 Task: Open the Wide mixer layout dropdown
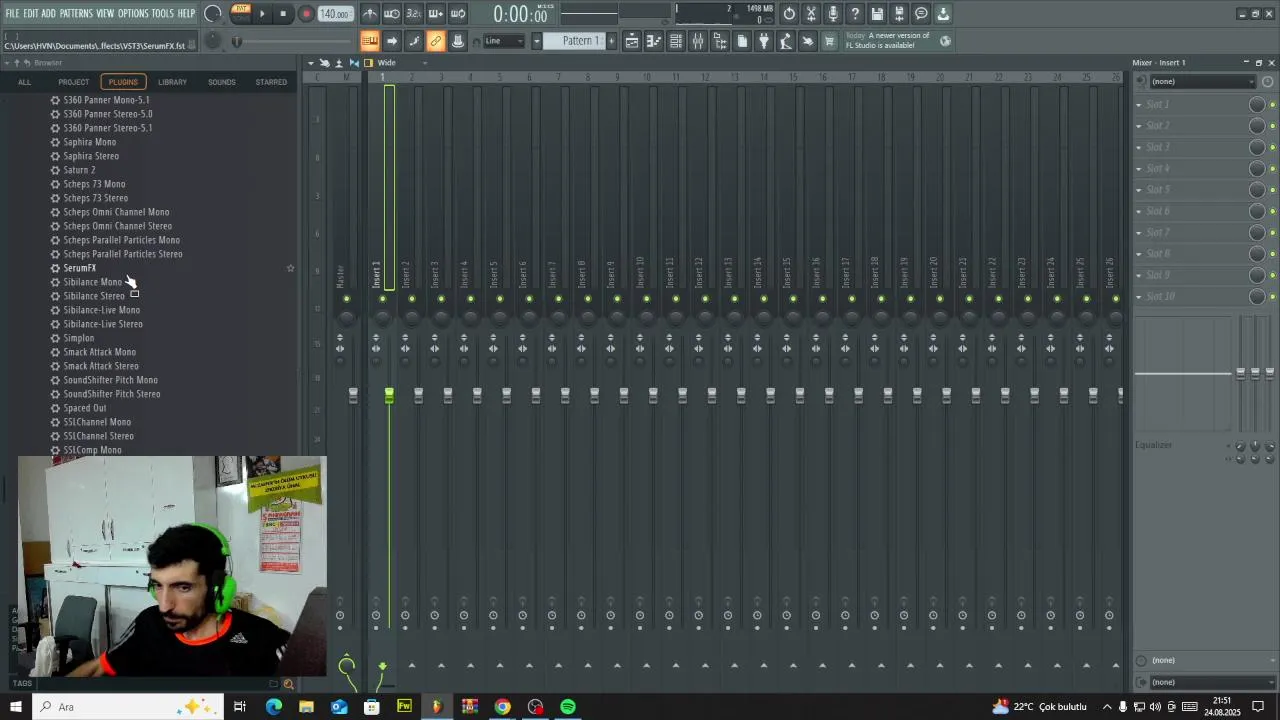(x=402, y=63)
